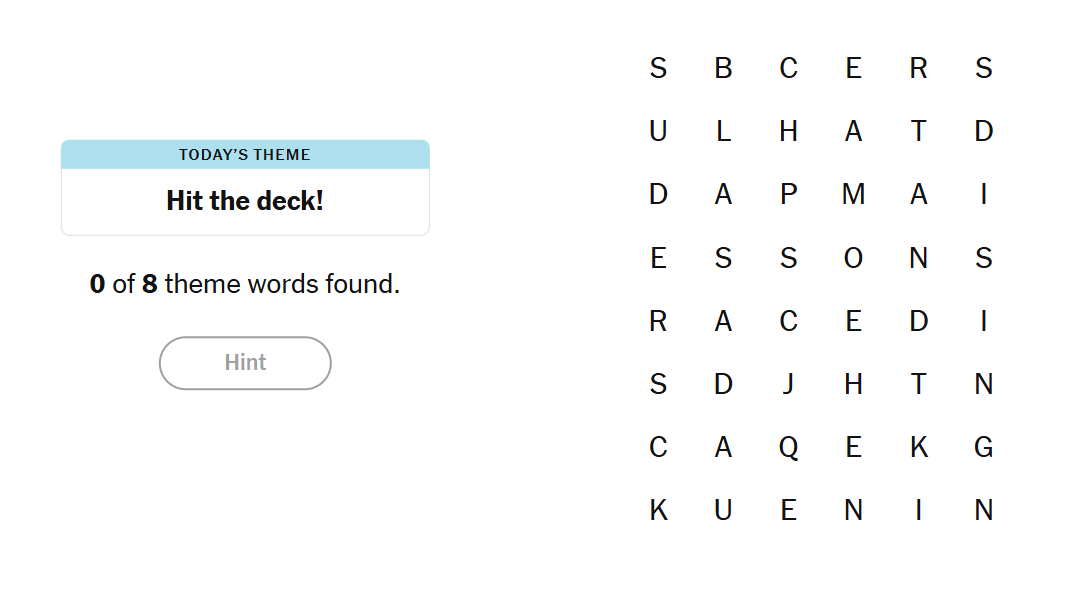Click the theme words found counter

tap(245, 285)
